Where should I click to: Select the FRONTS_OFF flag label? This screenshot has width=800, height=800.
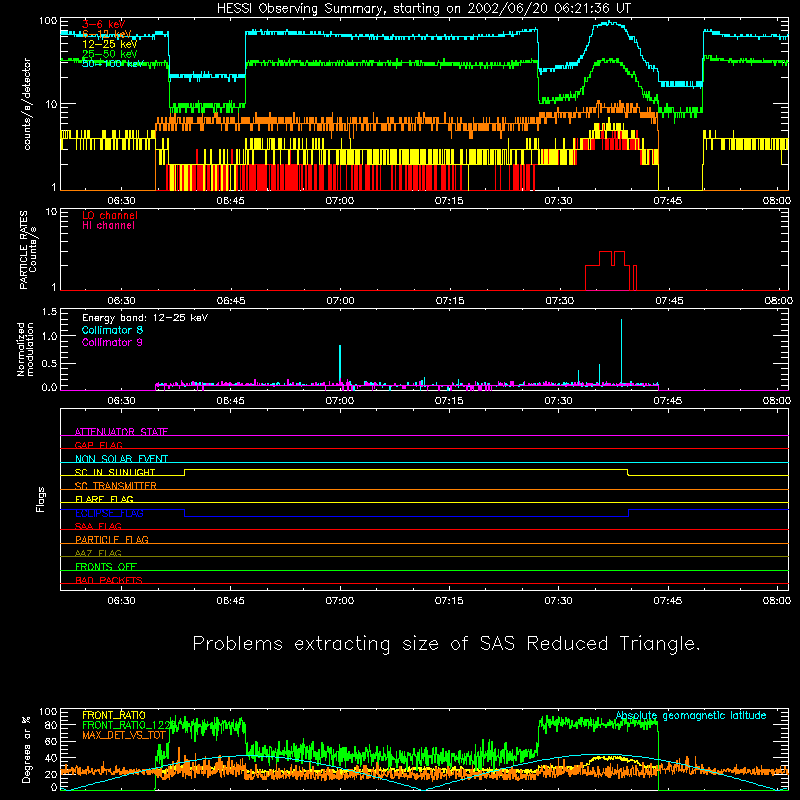(106, 566)
